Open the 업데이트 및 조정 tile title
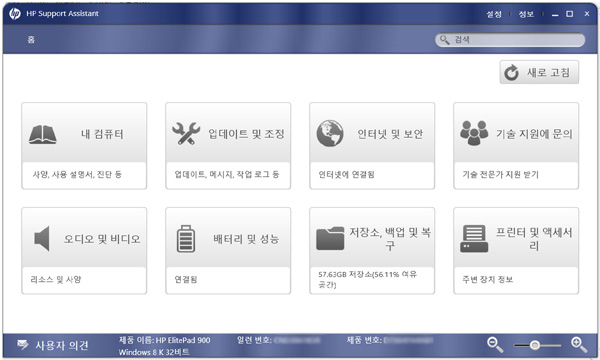The width and height of the screenshot is (600, 360). click(246, 134)
